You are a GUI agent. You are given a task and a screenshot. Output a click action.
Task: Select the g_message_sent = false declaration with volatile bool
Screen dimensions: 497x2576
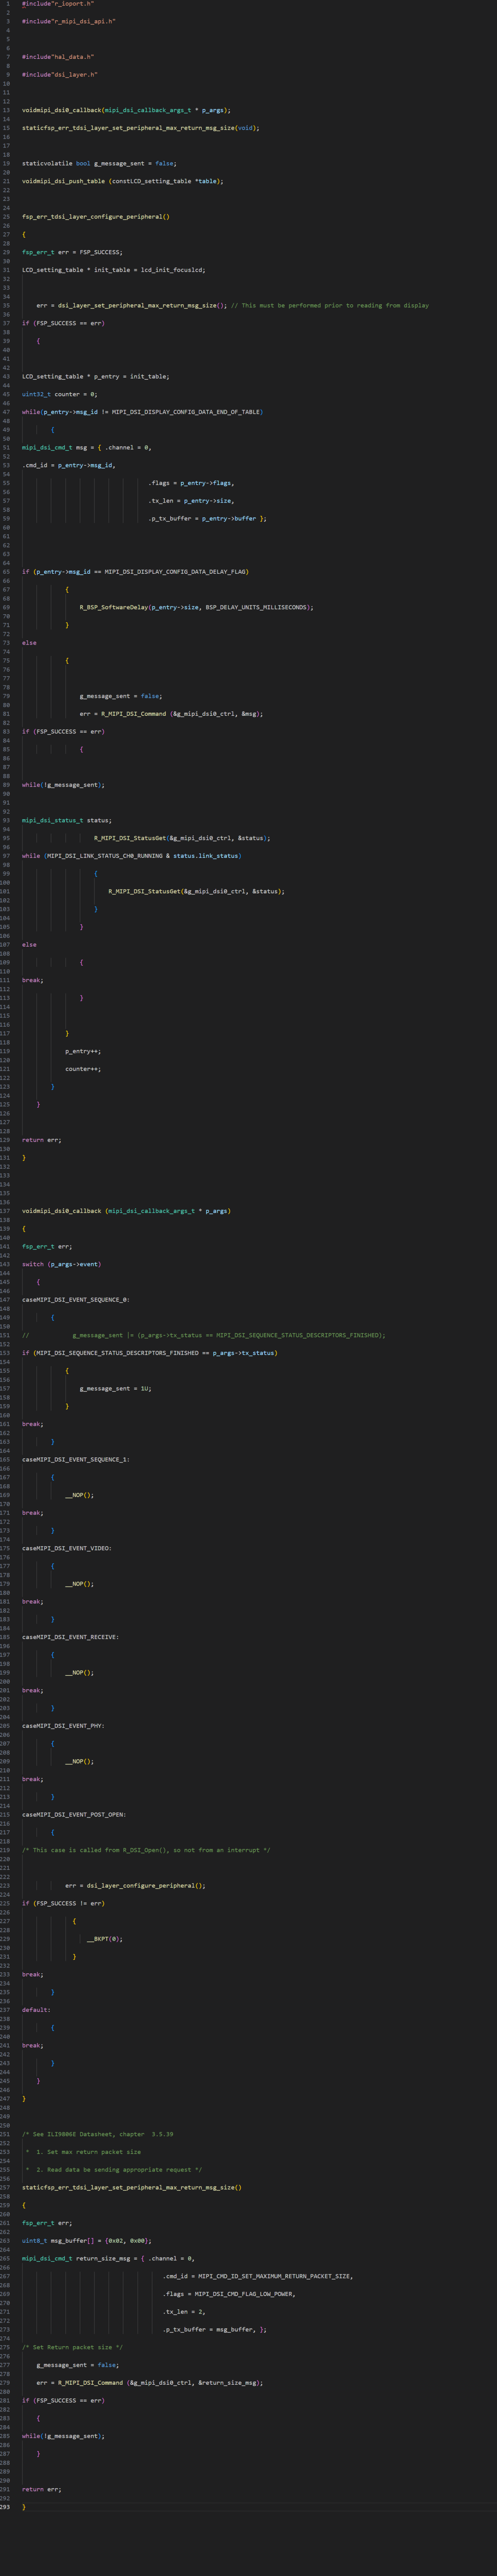point(99,163)
